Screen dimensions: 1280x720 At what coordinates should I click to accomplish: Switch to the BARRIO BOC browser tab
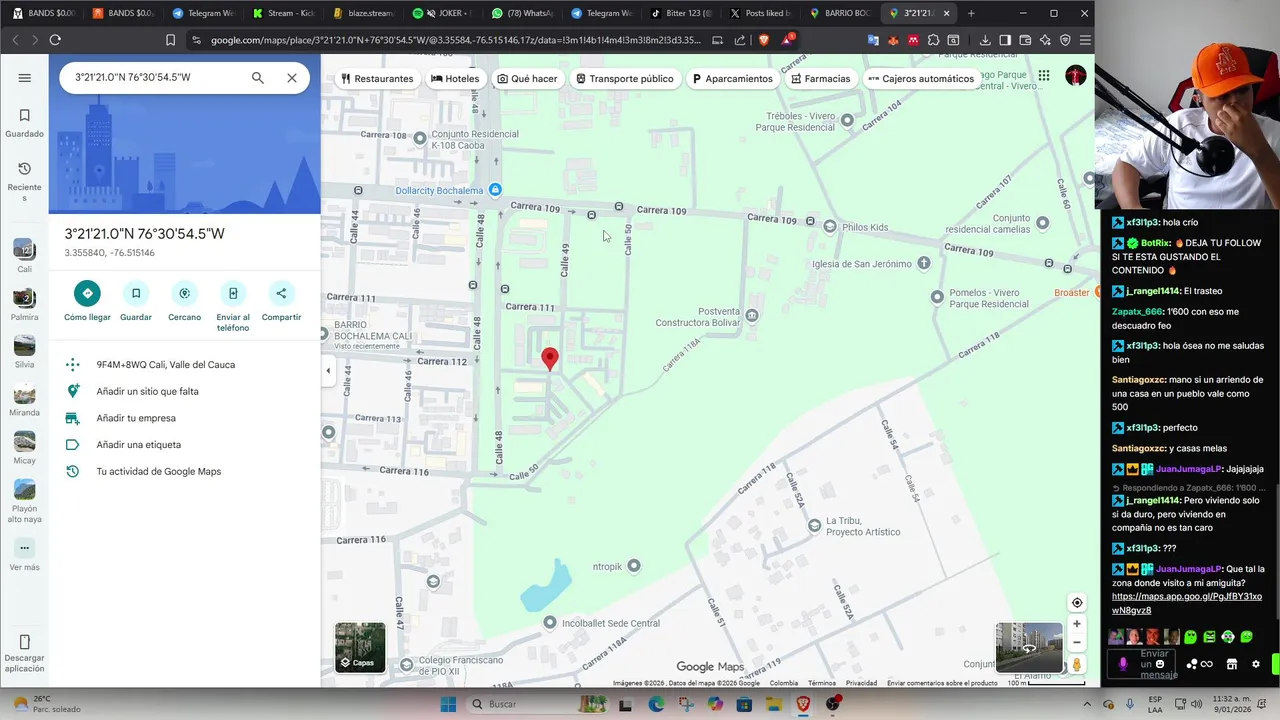[840, 13]
